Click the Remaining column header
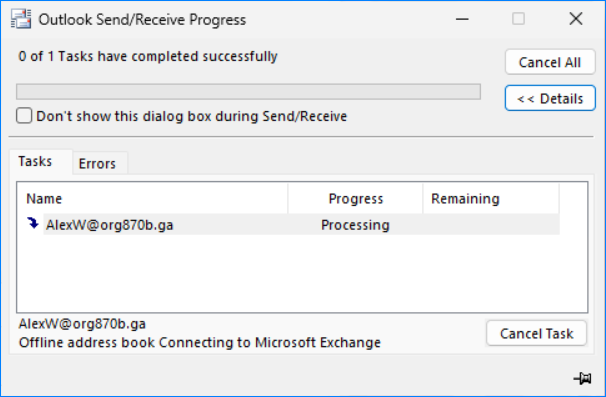The width and height of the screenshot is (606, 397). [x=491, y=199]
